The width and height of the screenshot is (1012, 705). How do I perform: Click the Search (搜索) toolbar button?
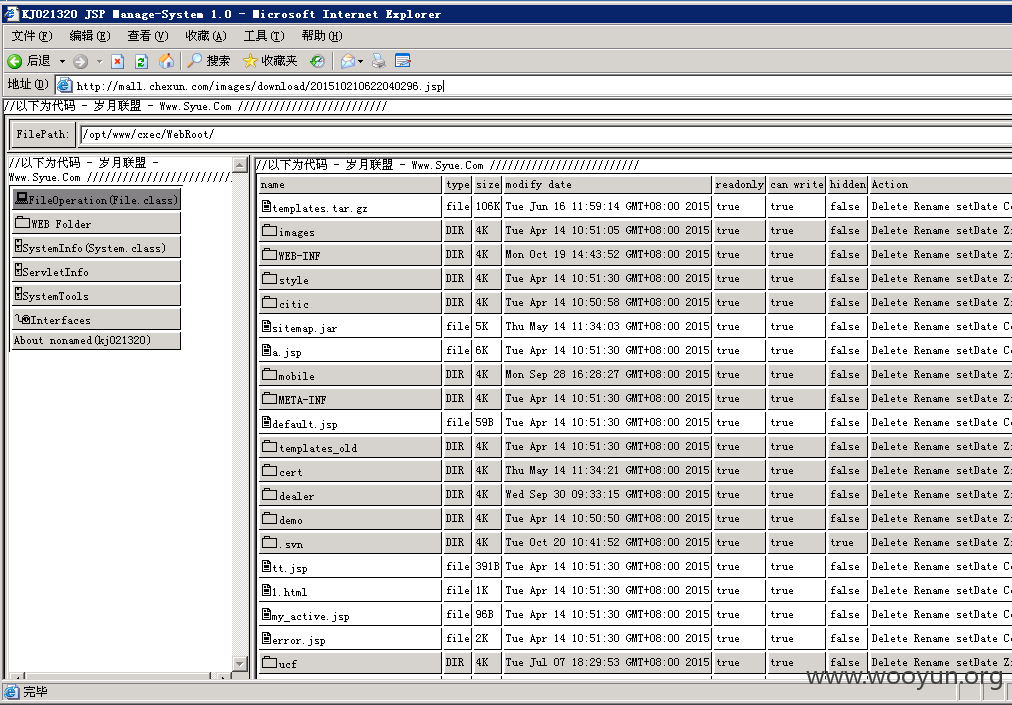click(208, 61)
